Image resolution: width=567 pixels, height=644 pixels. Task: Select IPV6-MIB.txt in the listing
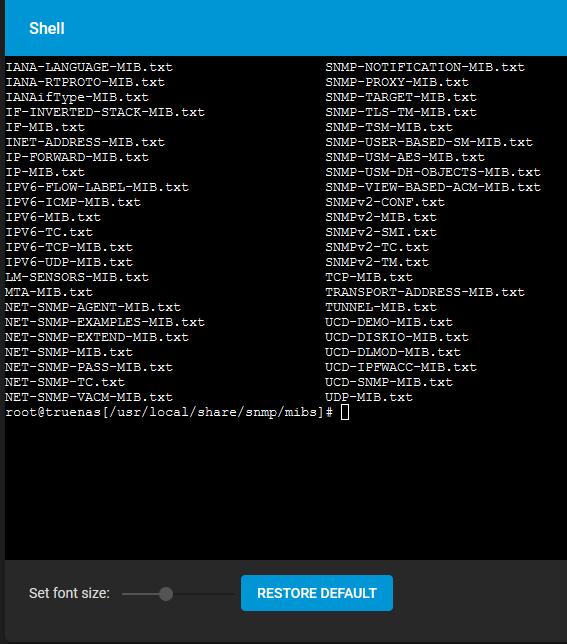(x=53, y=217)
